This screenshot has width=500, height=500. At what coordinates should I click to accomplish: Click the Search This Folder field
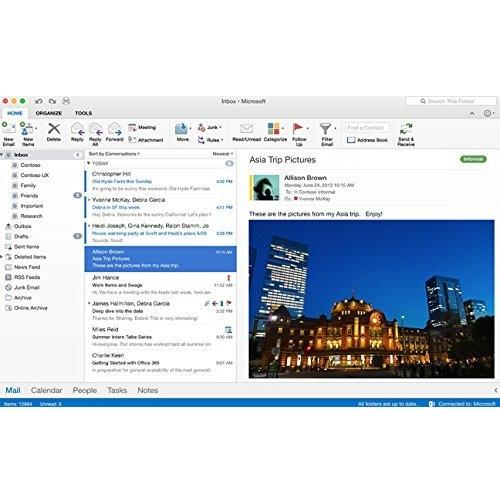[x=451, y=101]
